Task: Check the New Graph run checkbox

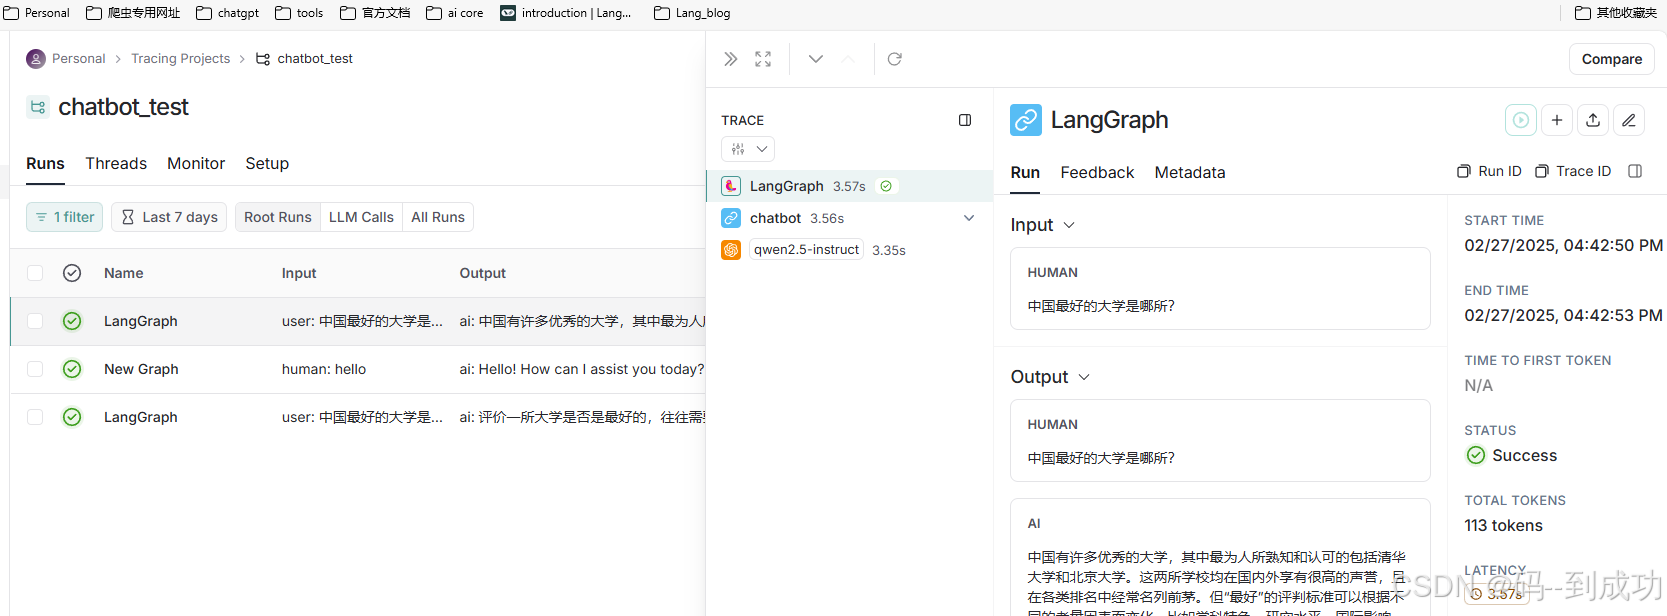Action: [x=35, y=369]
